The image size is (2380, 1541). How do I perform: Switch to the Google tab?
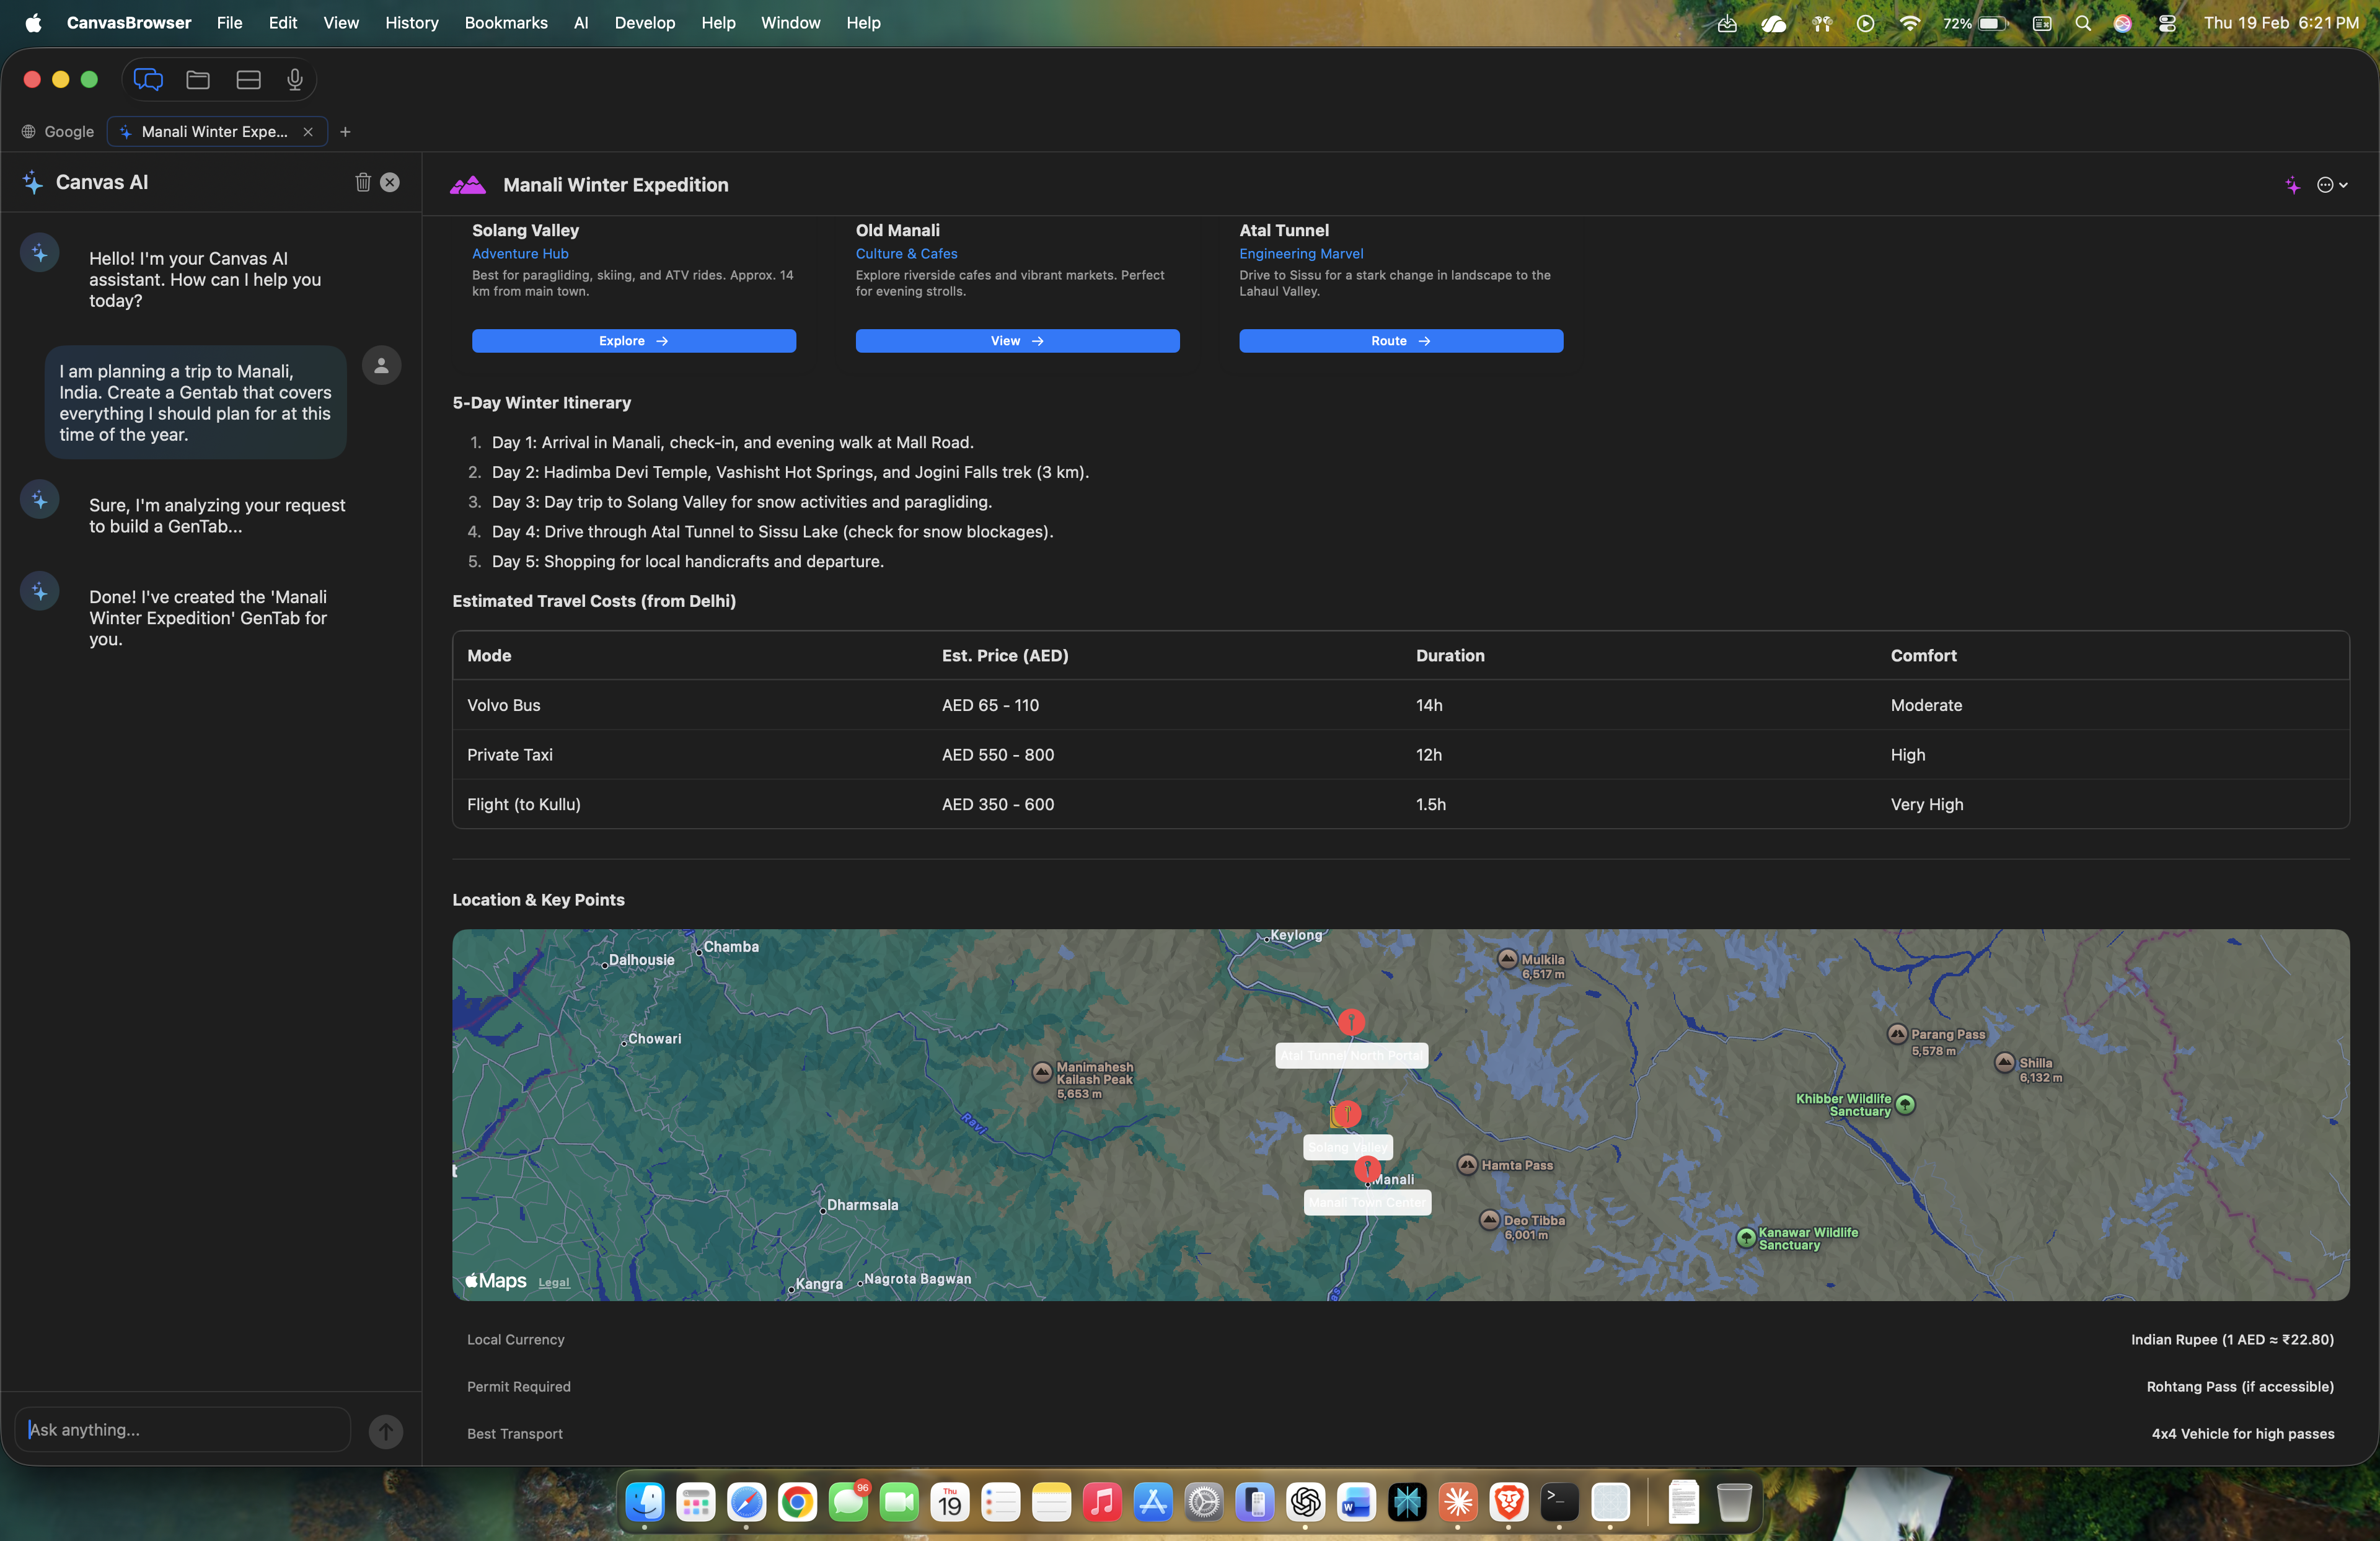(x=69, y=131)
